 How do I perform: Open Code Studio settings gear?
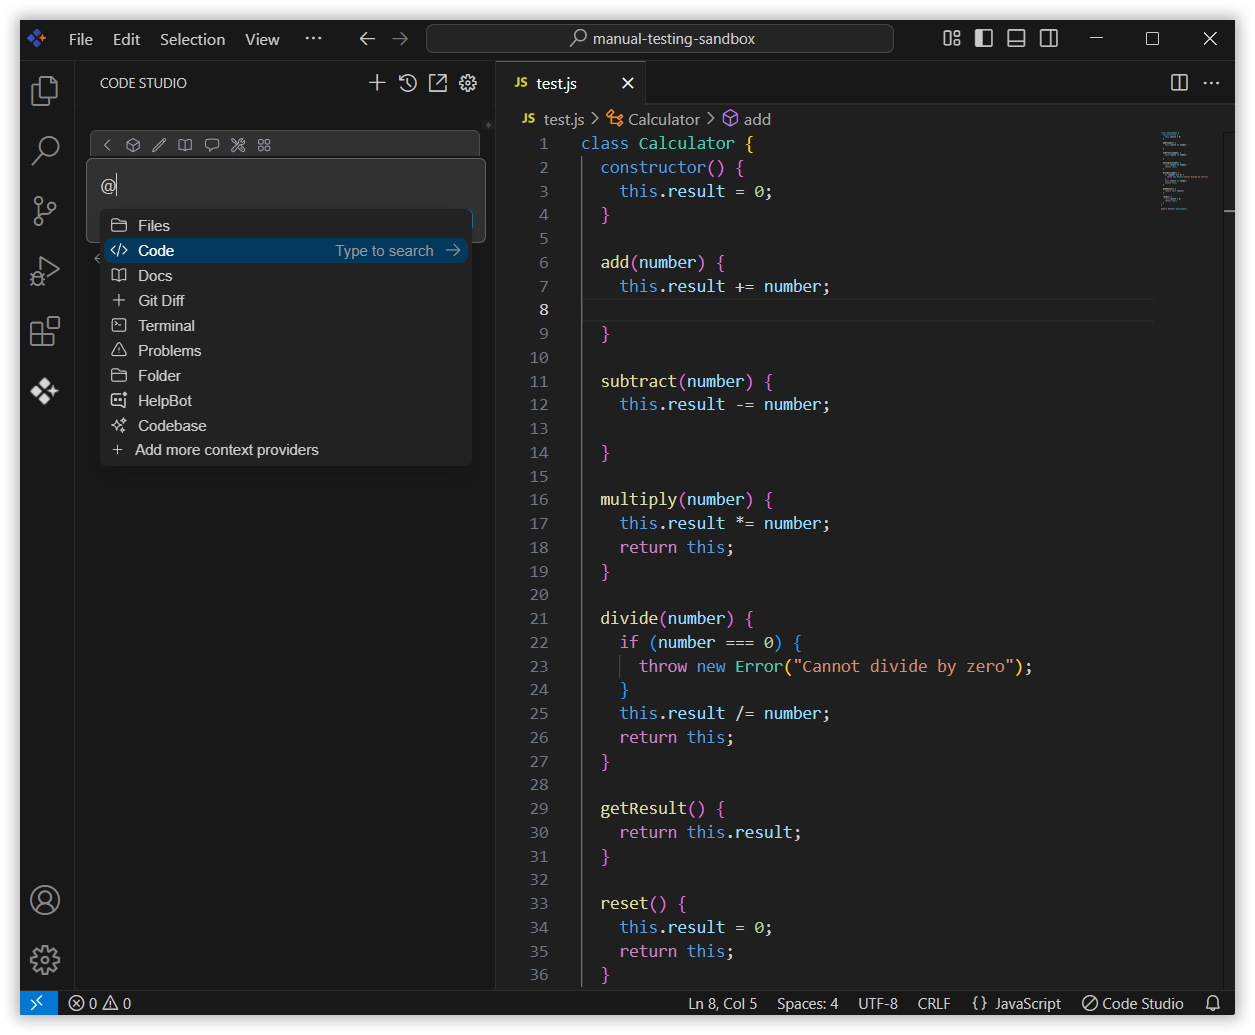[468, 83]
